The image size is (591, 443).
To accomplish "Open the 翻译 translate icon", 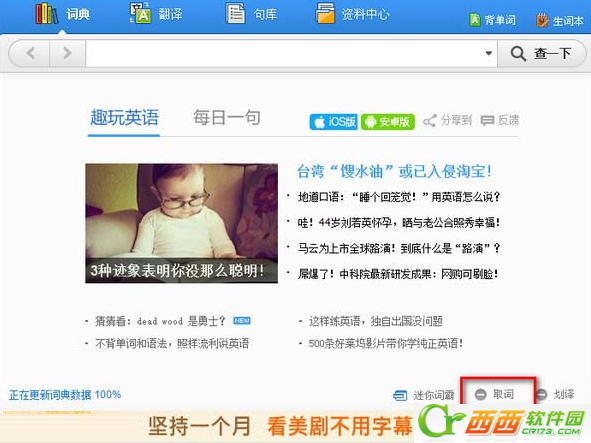I will tap(140, 13).
